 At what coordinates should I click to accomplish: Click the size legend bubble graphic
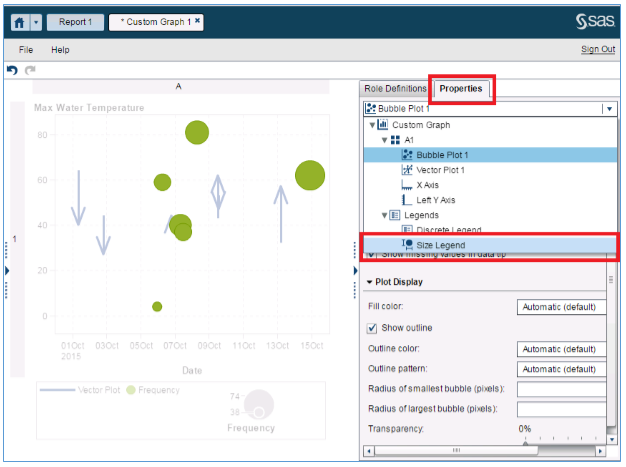259,404
